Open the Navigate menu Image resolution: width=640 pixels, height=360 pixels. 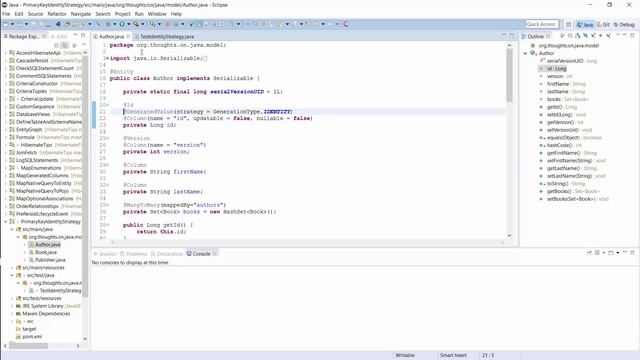[81, 14]
